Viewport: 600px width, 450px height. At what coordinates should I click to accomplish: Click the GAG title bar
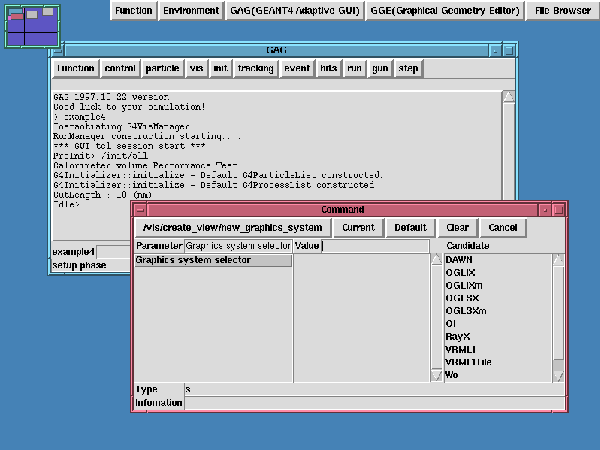tap(277, 50)
